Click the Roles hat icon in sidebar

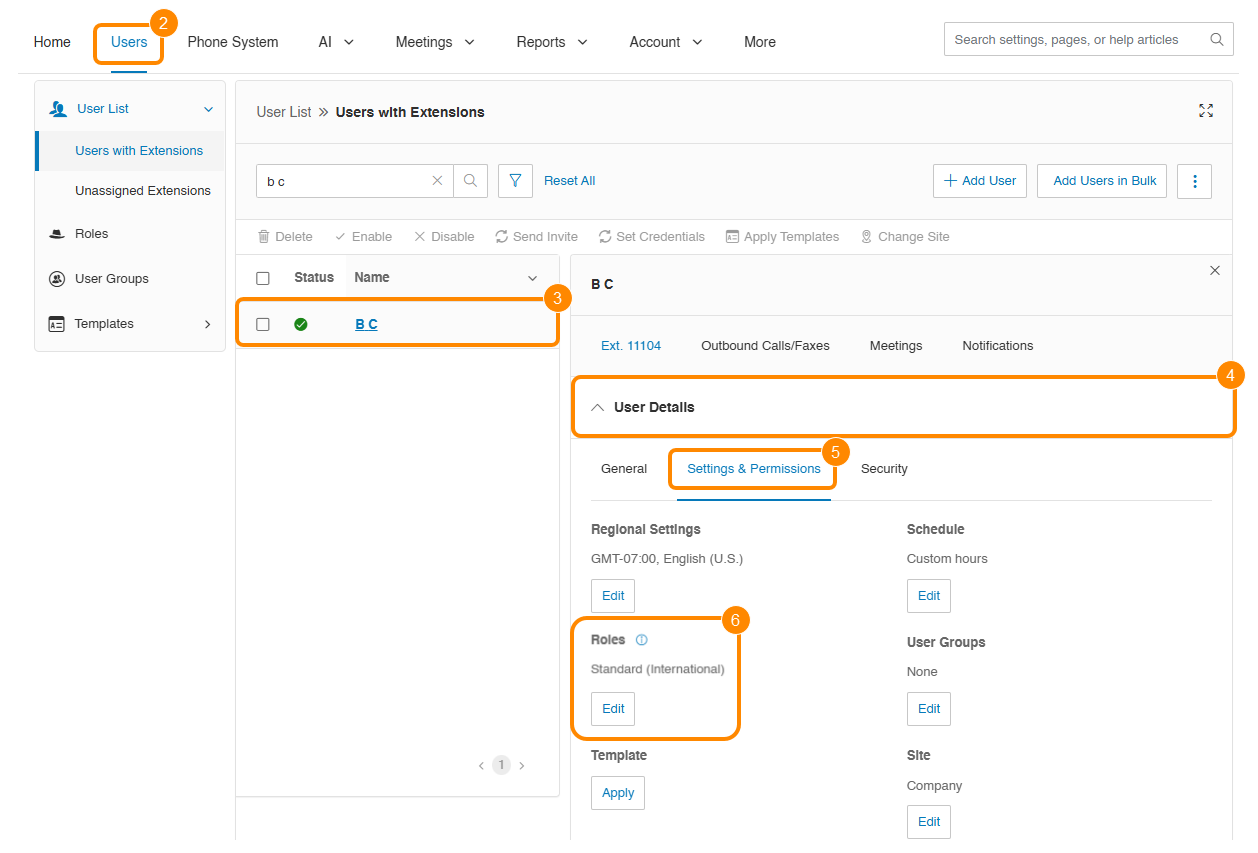(57, 234)
